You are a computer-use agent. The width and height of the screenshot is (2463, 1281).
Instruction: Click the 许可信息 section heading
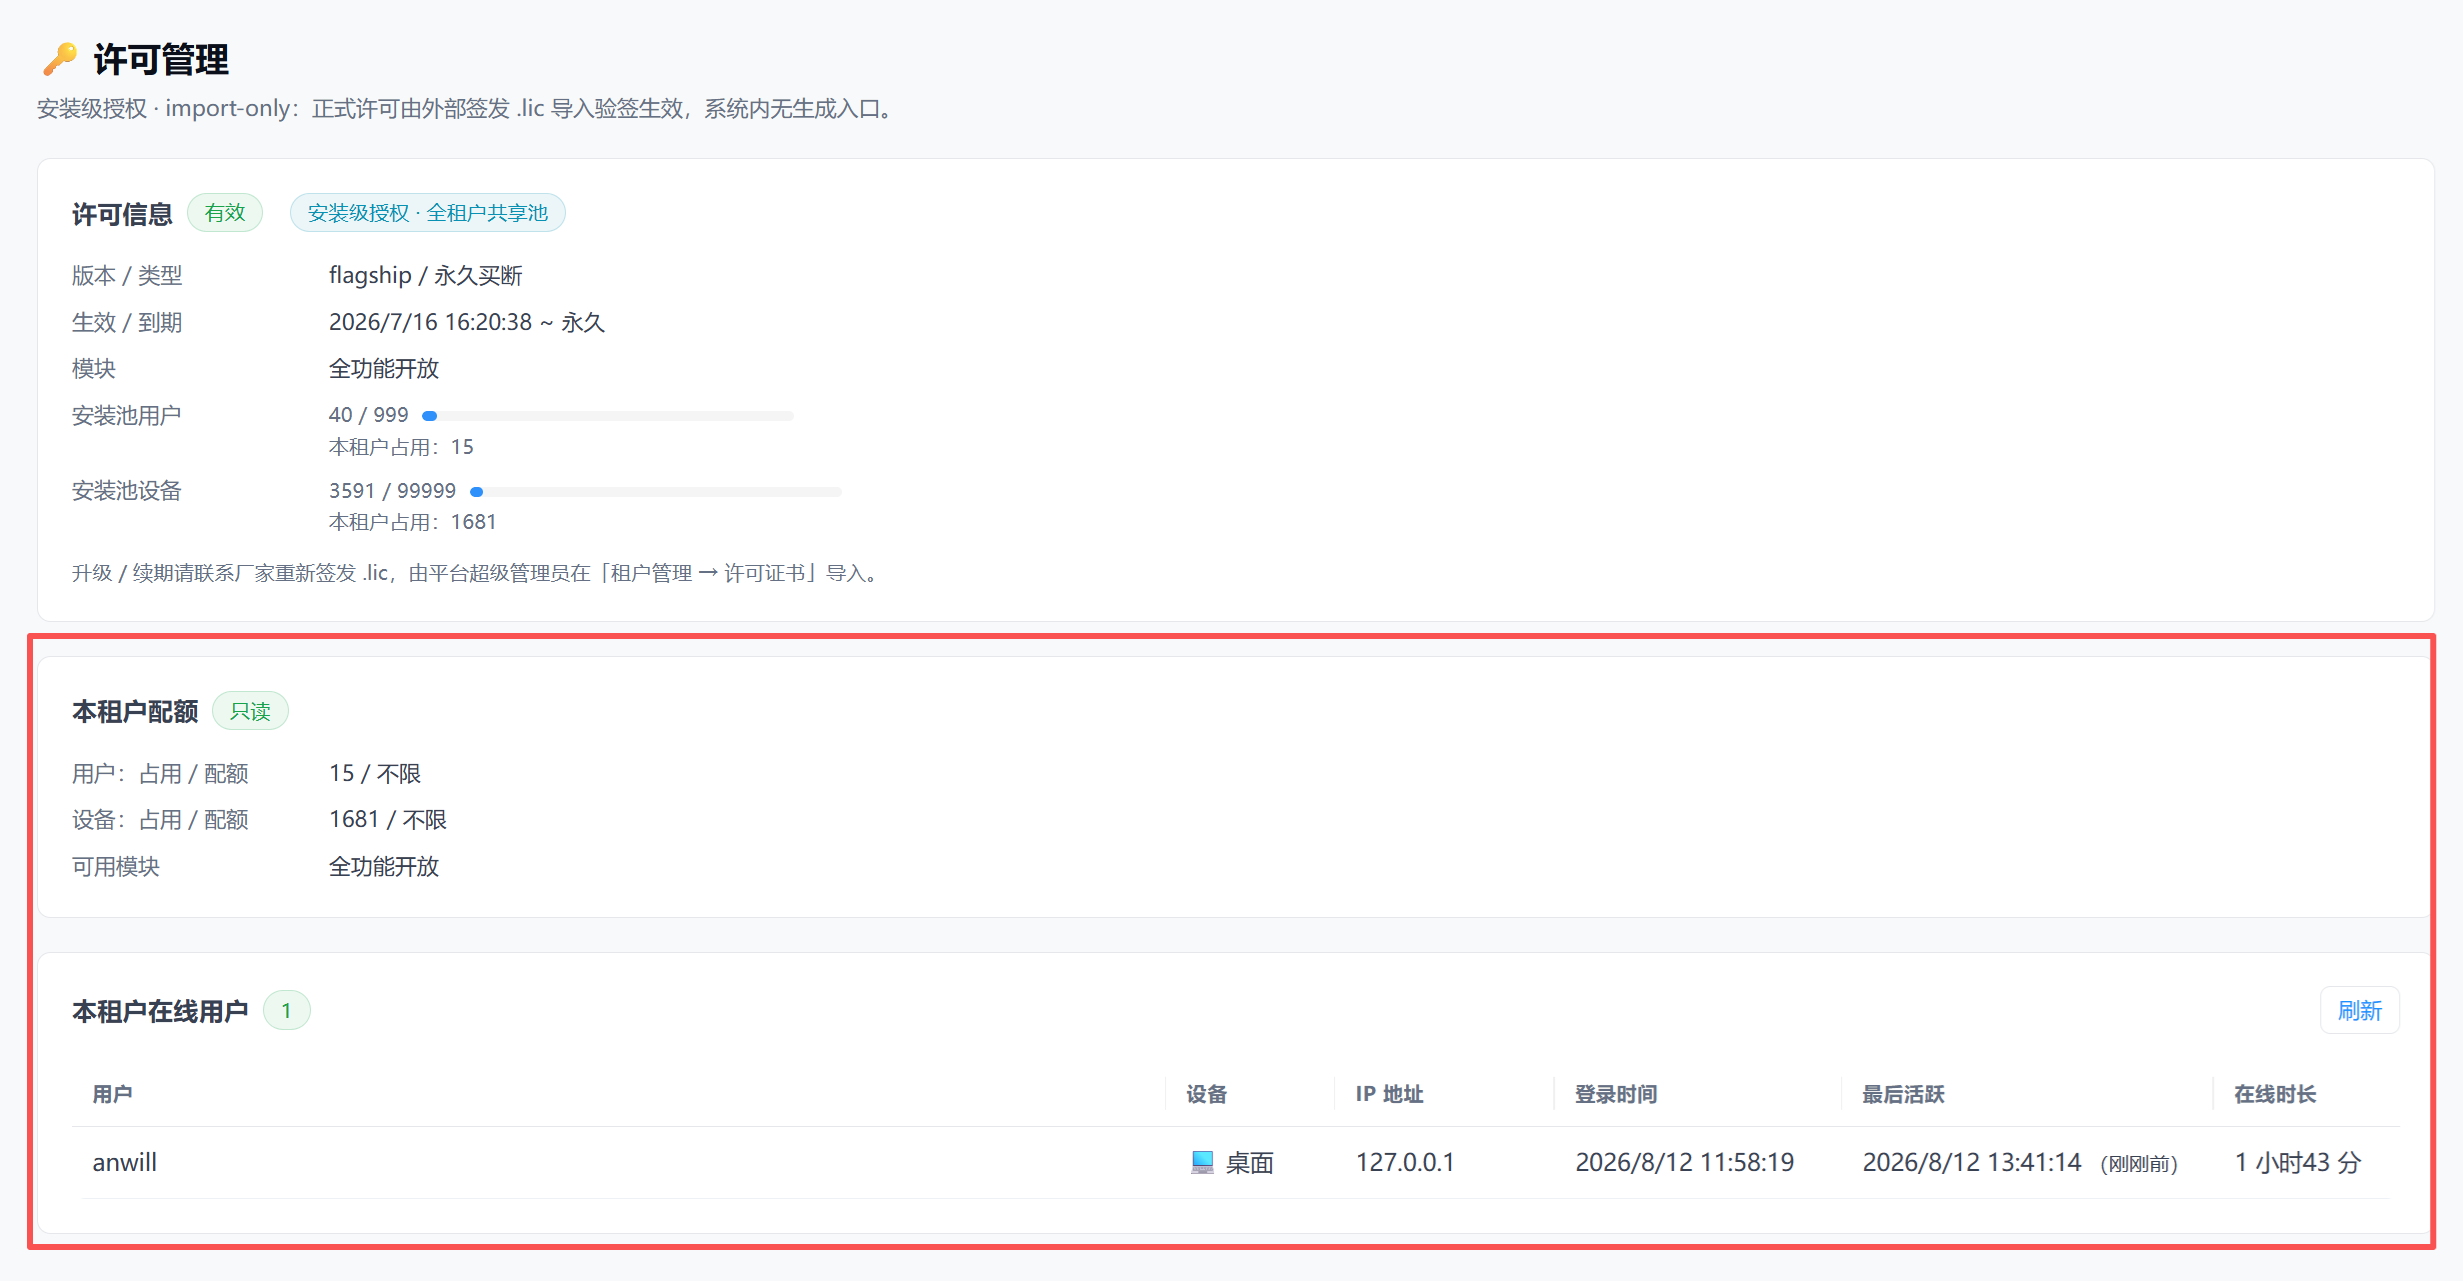click(122, 214)
